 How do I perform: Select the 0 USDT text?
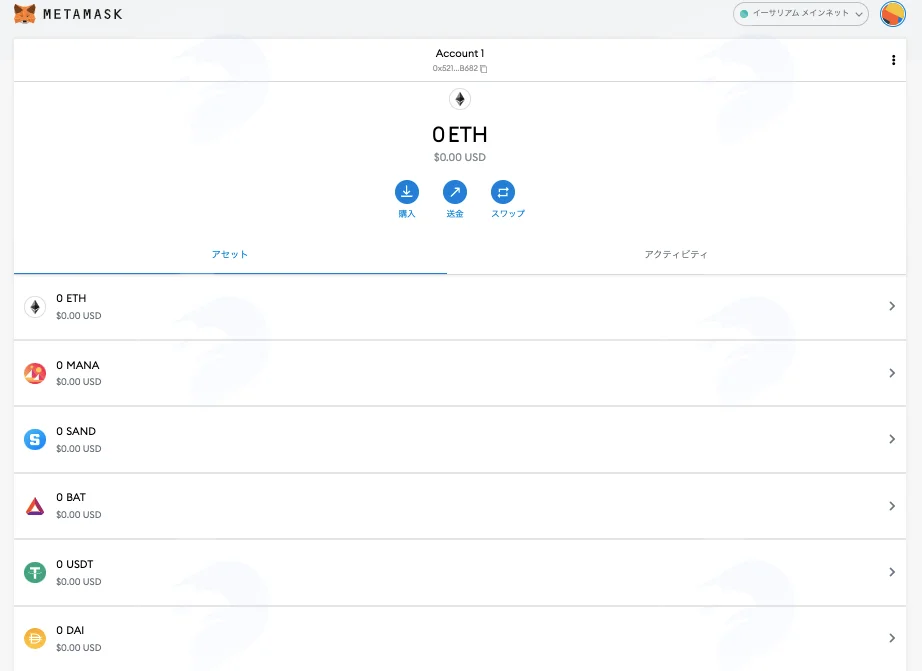pos(75,565)
